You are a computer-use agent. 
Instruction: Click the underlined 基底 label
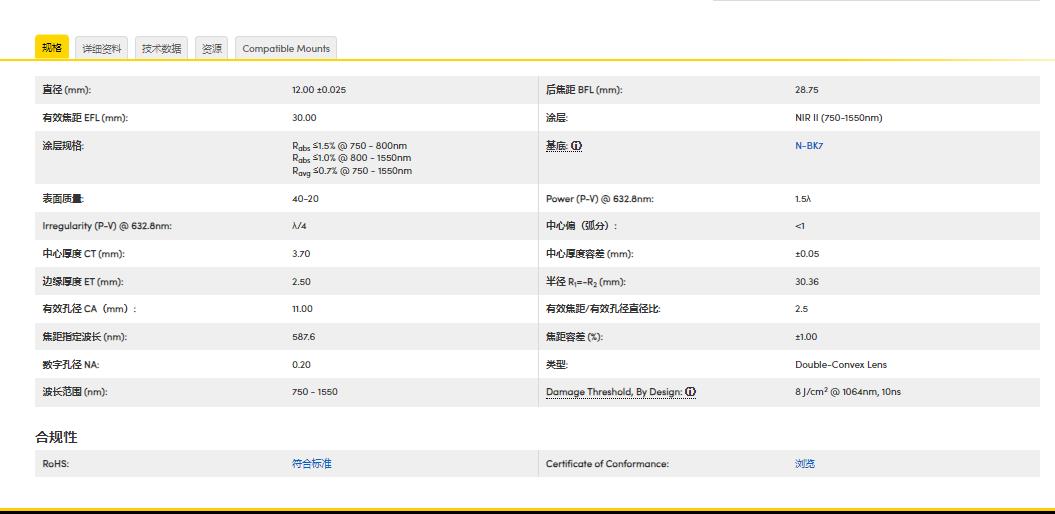[556, 146]
